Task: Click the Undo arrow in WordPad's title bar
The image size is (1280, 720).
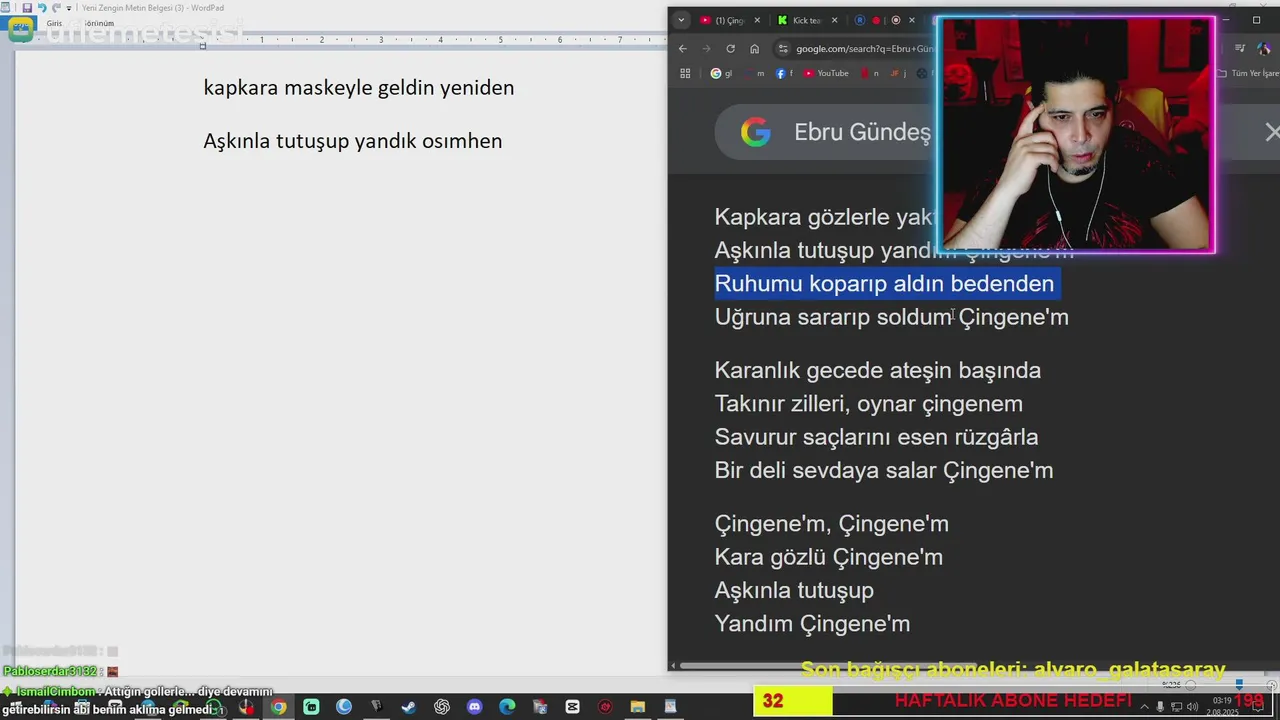Action: 41,8
